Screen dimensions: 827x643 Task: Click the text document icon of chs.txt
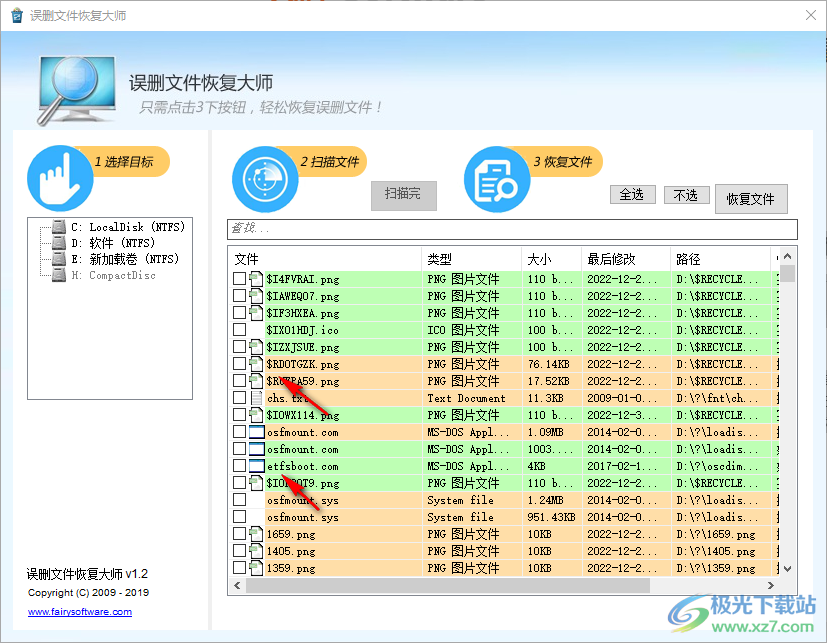click(x=256, y=398)
